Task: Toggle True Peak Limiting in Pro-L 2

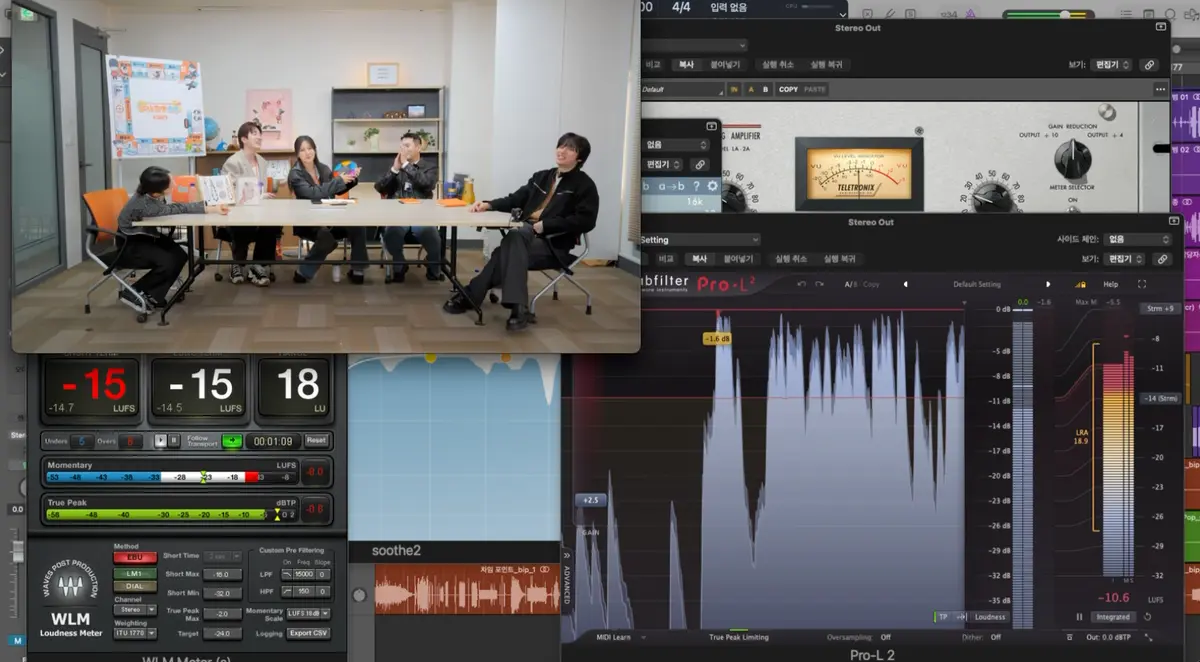Action: 739,637
